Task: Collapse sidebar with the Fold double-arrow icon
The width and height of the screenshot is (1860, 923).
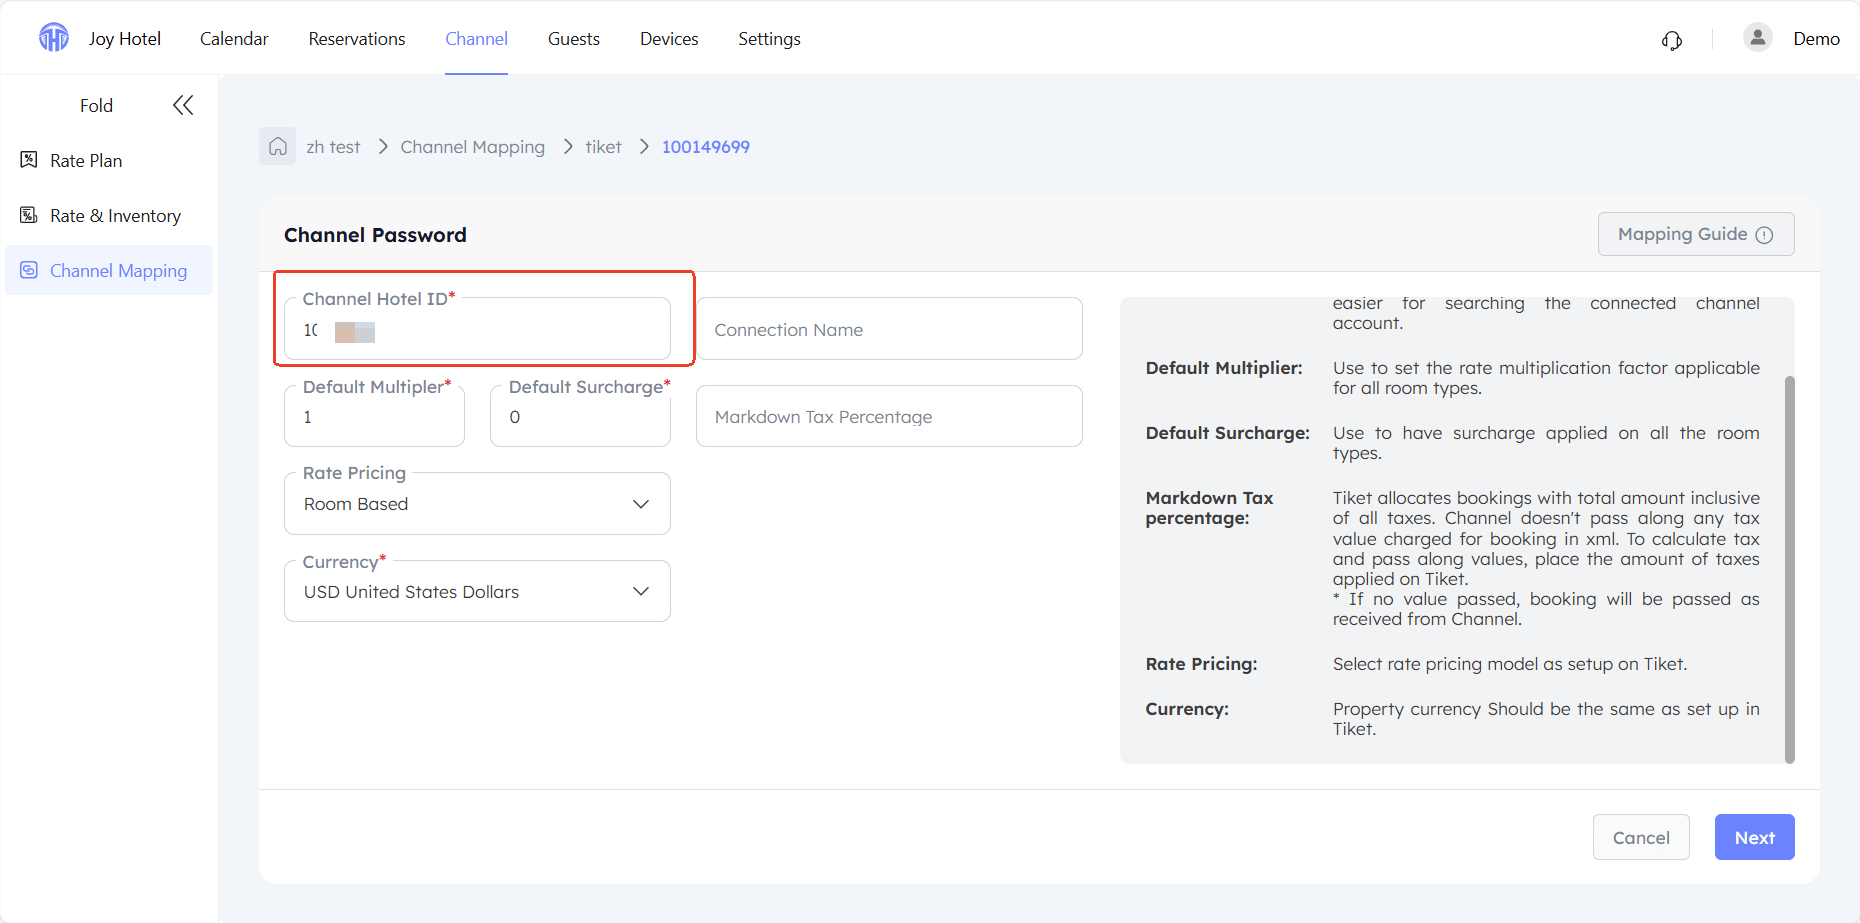Action: [183, 105]
